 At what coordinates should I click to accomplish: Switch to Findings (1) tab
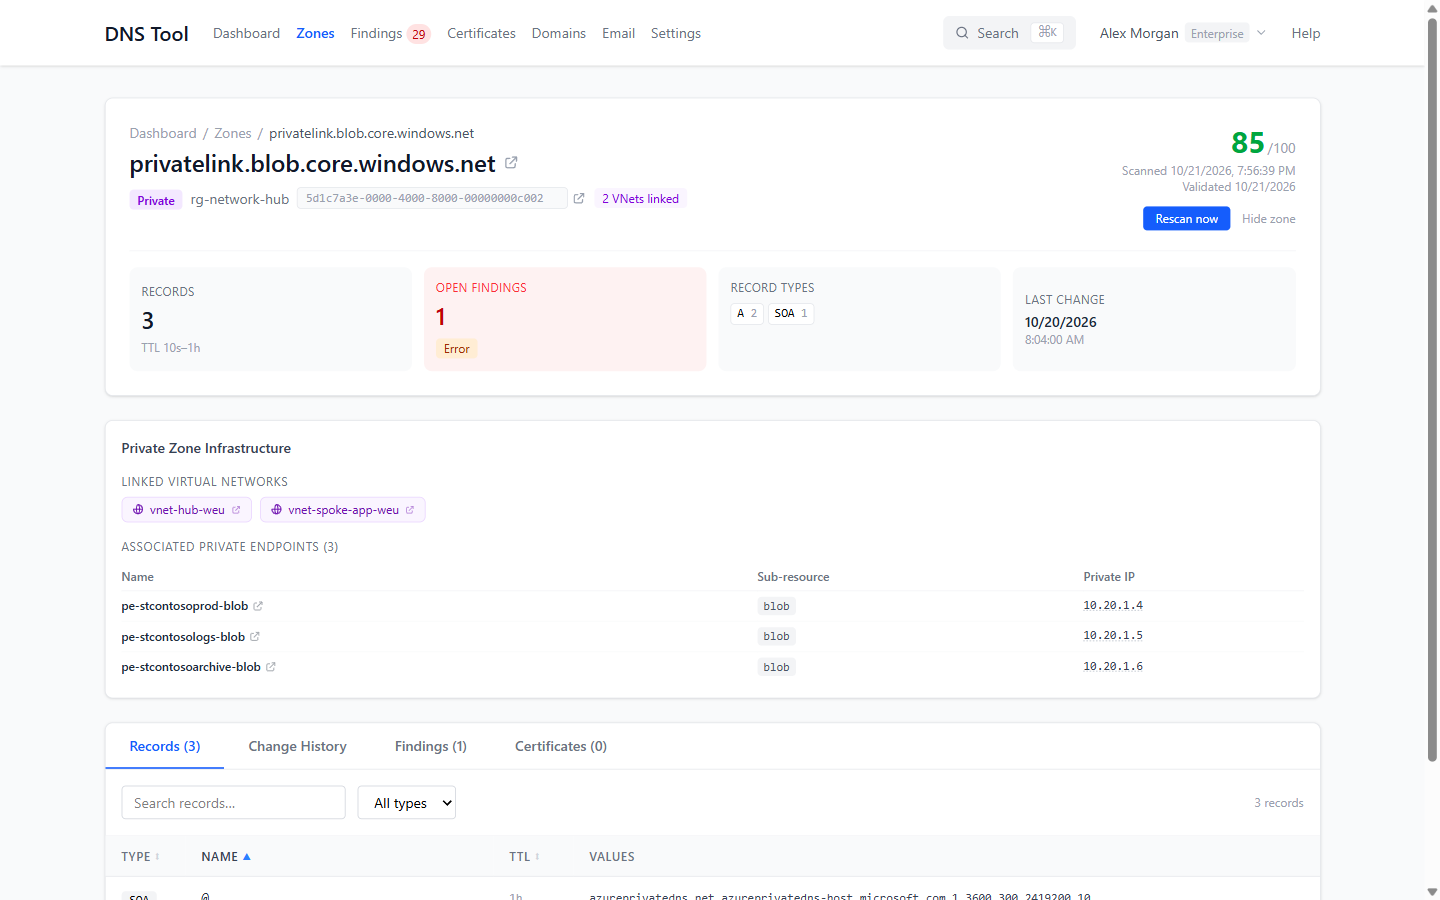click(x=431, y=746)
